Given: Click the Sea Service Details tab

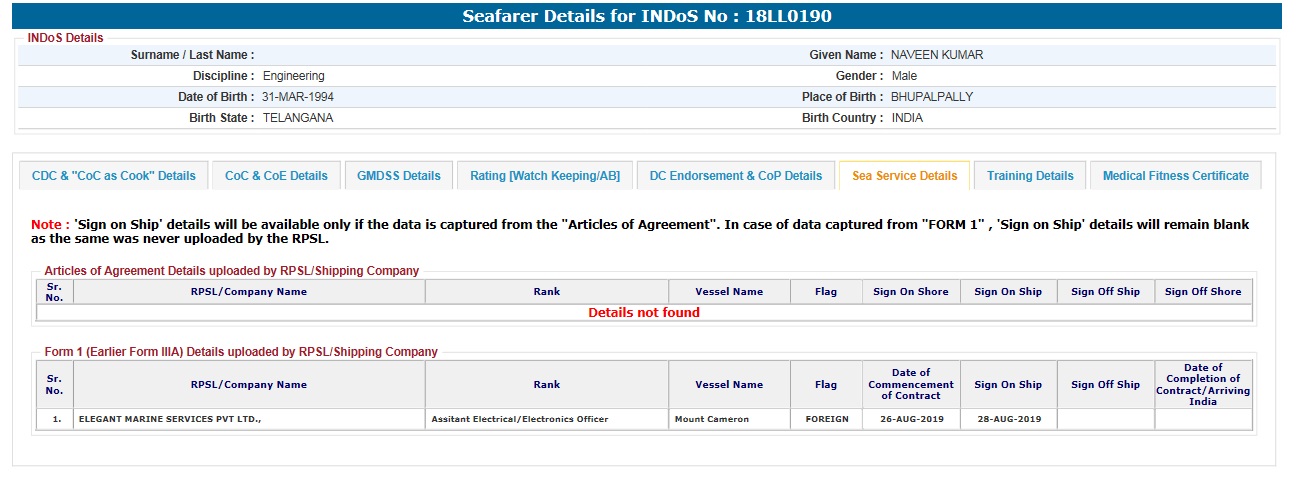Looking at the screenshot, I should click(904, 176).
